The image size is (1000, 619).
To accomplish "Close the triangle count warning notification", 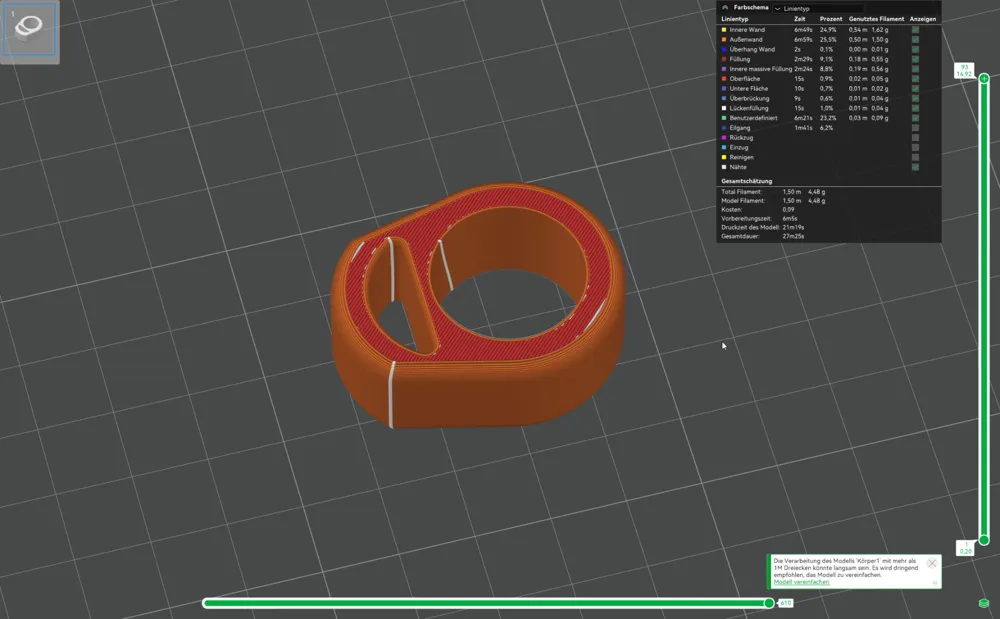I will coord(932,564).
